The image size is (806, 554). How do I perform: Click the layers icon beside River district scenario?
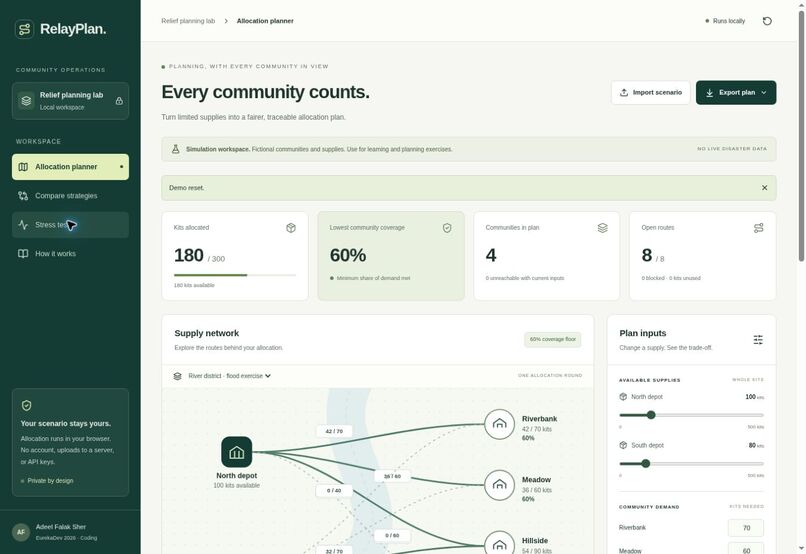(177, 376)
